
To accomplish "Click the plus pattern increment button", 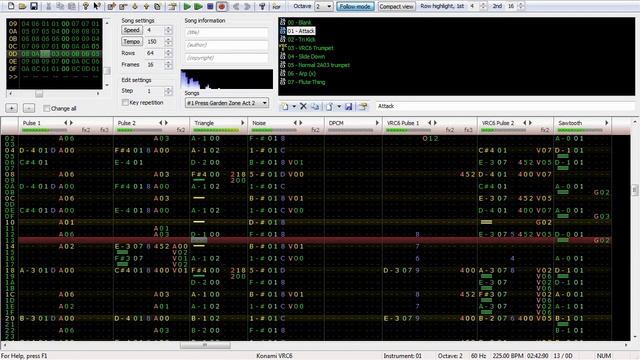I will coord(11,108).
